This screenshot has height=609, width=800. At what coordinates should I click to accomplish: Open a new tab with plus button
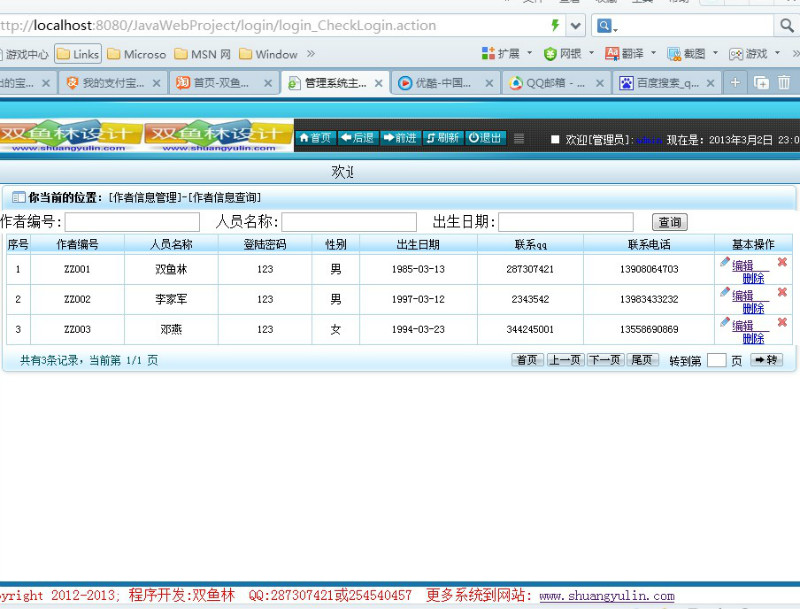pos(735,83)
